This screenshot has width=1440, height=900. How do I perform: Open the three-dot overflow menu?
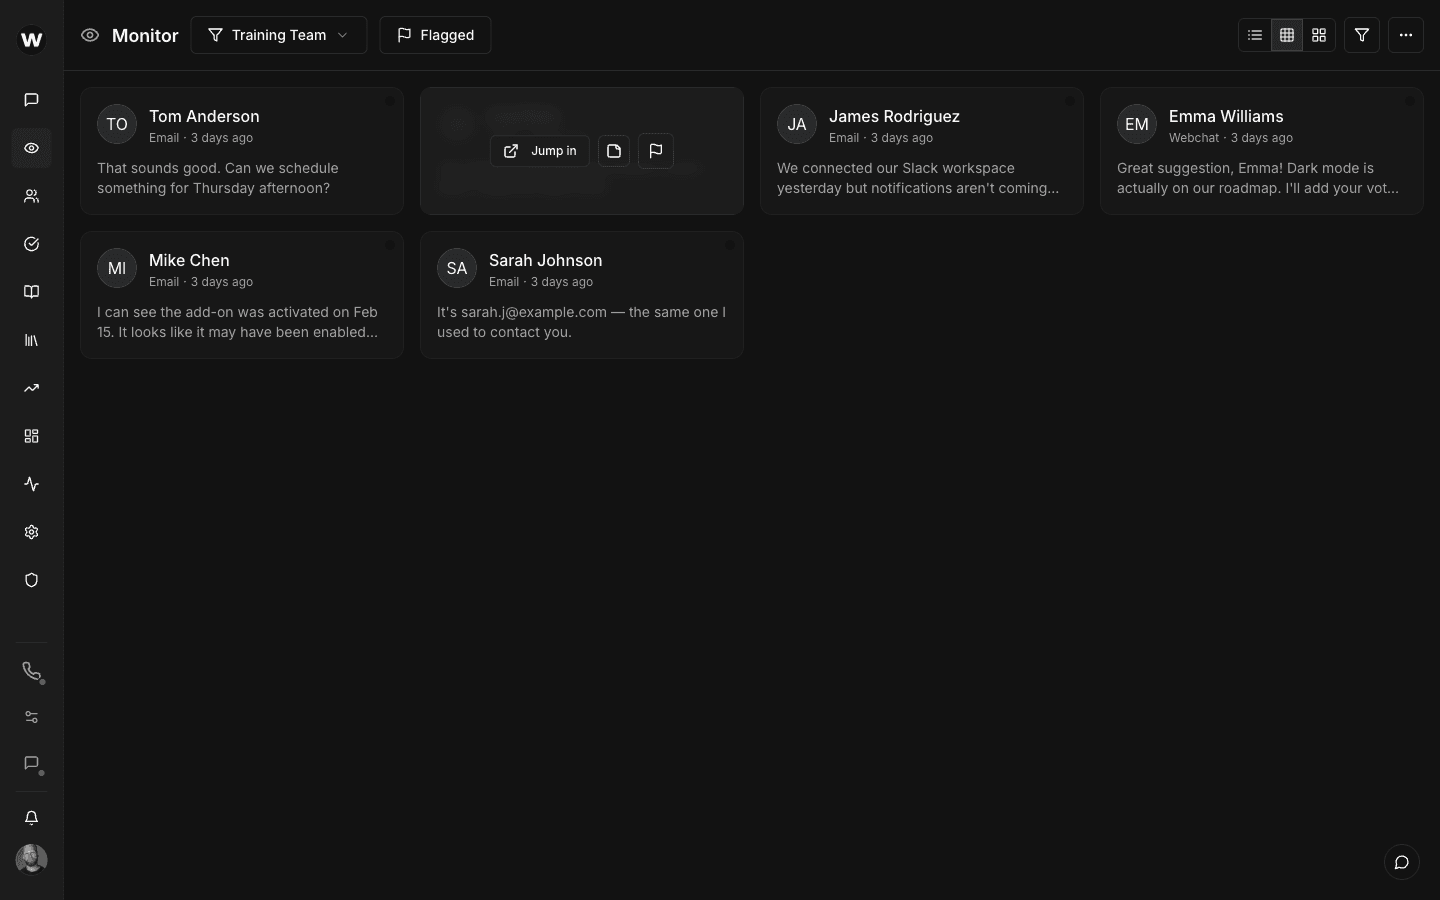pyautogui.click(x=1406, y=35)
